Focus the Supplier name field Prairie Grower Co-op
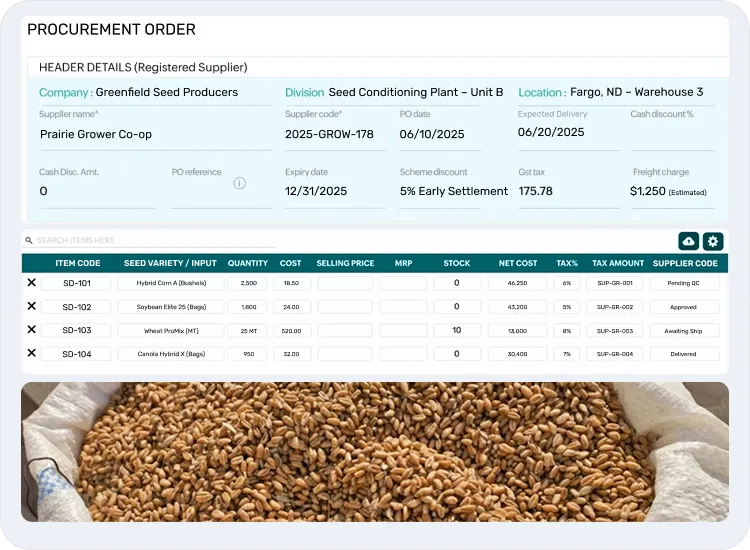Screen dimensions: 750x550 pos(155,134)
